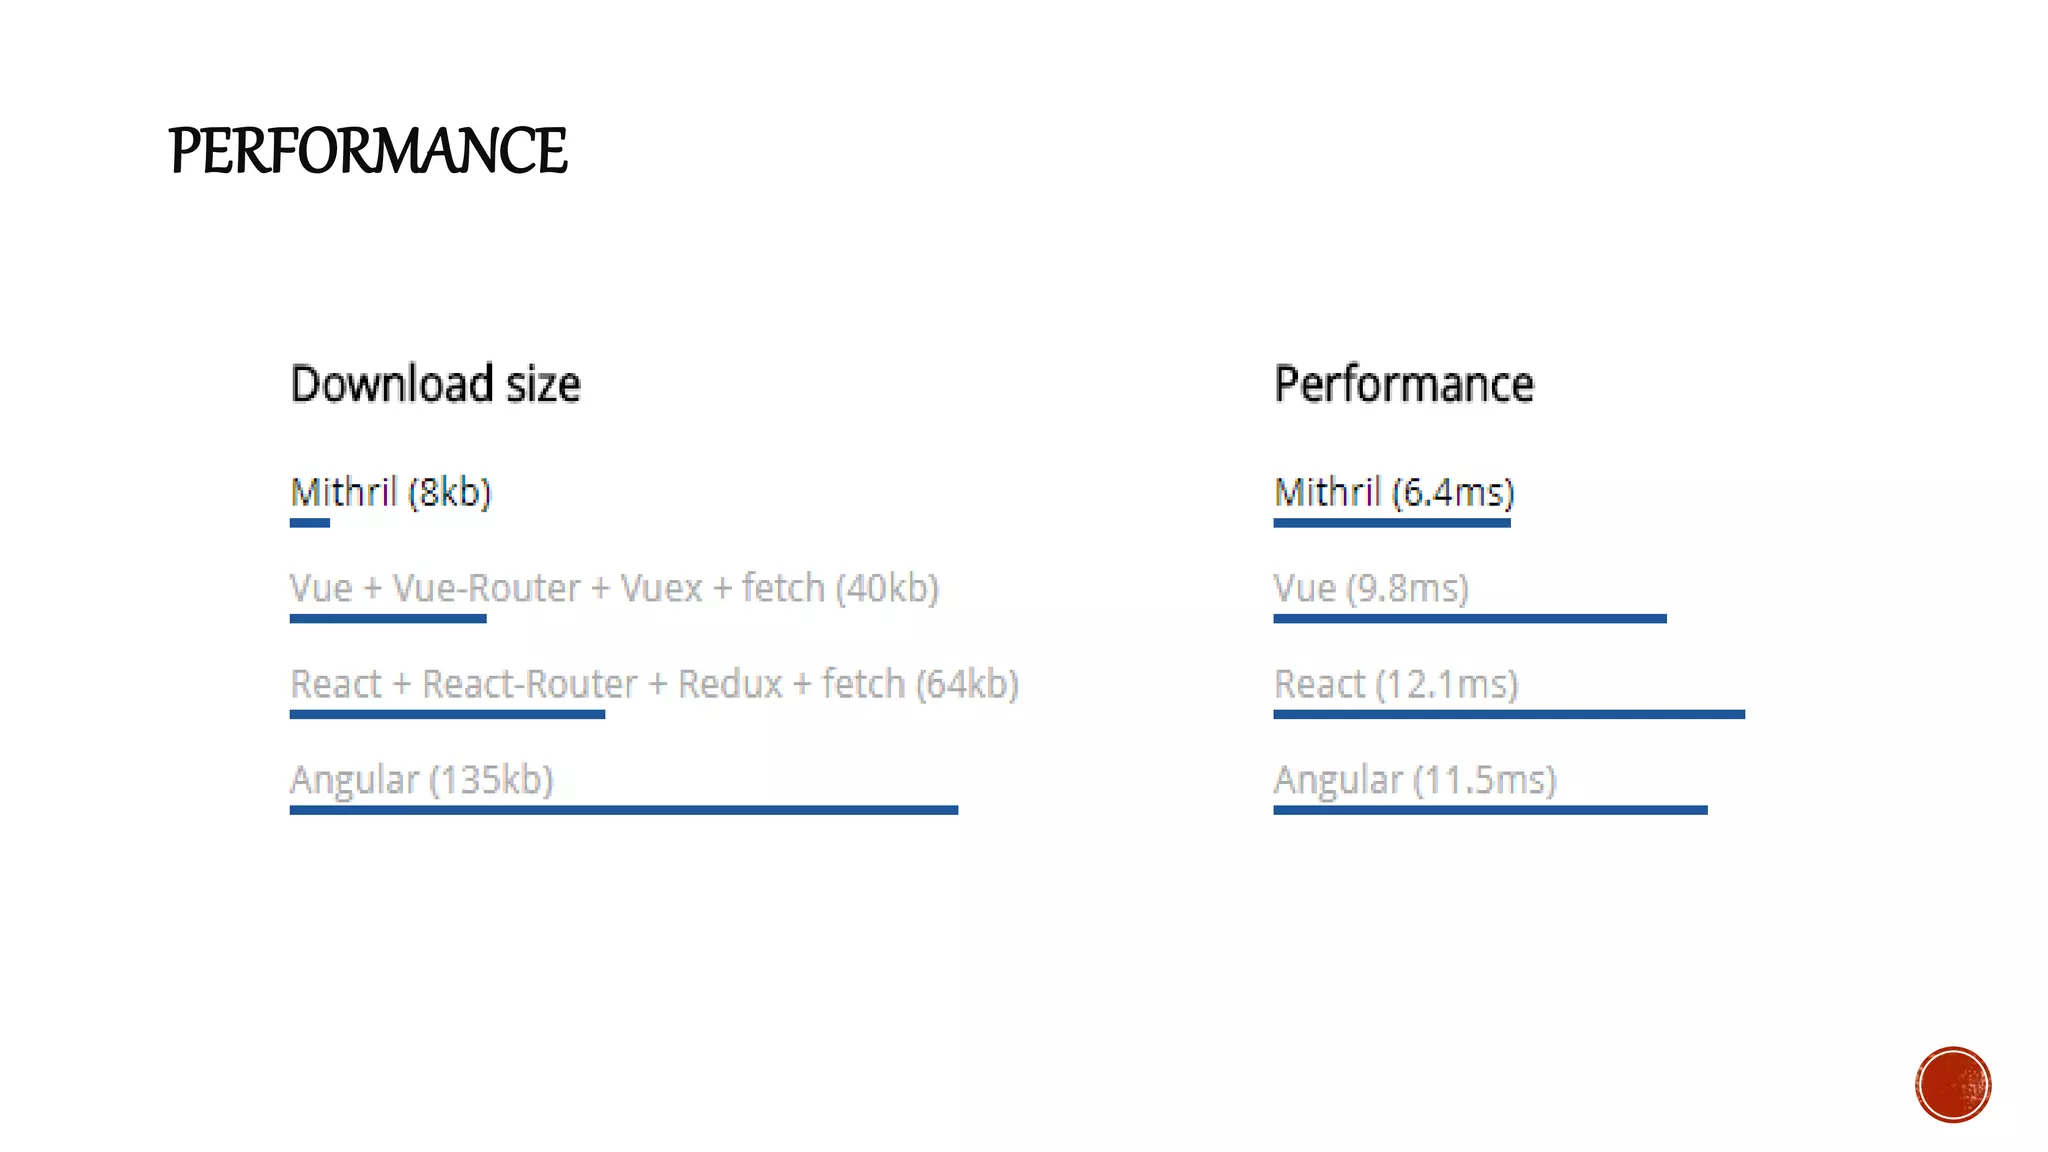Click the Mithril (6.4ms) label
2048x1152 pixels.
tap(1394, 492)
